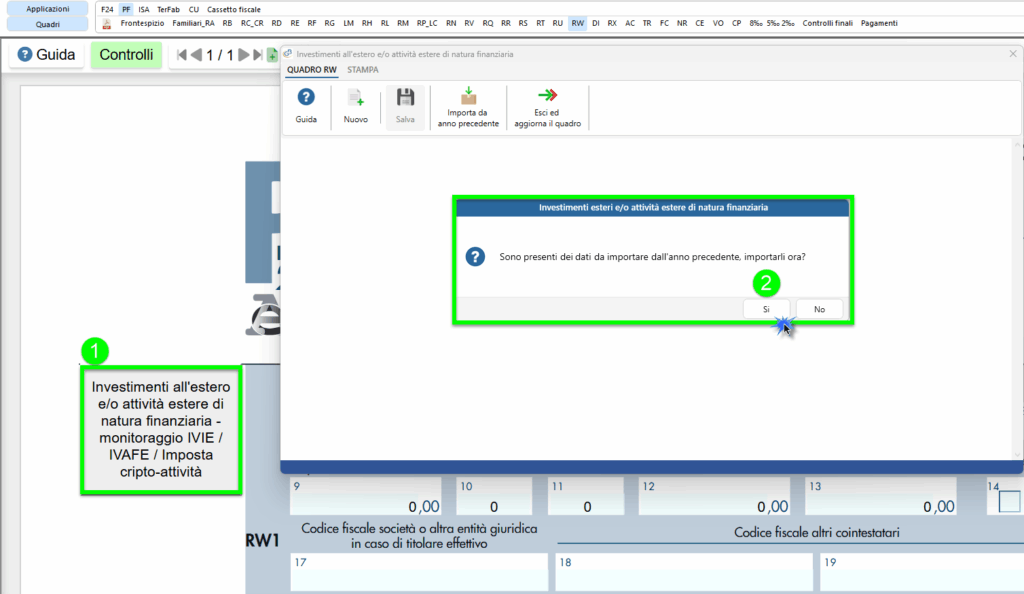Click the PDF icon before Frontespizio
The height and width of the screenshot is (594, 1024).
click(107, 23)
